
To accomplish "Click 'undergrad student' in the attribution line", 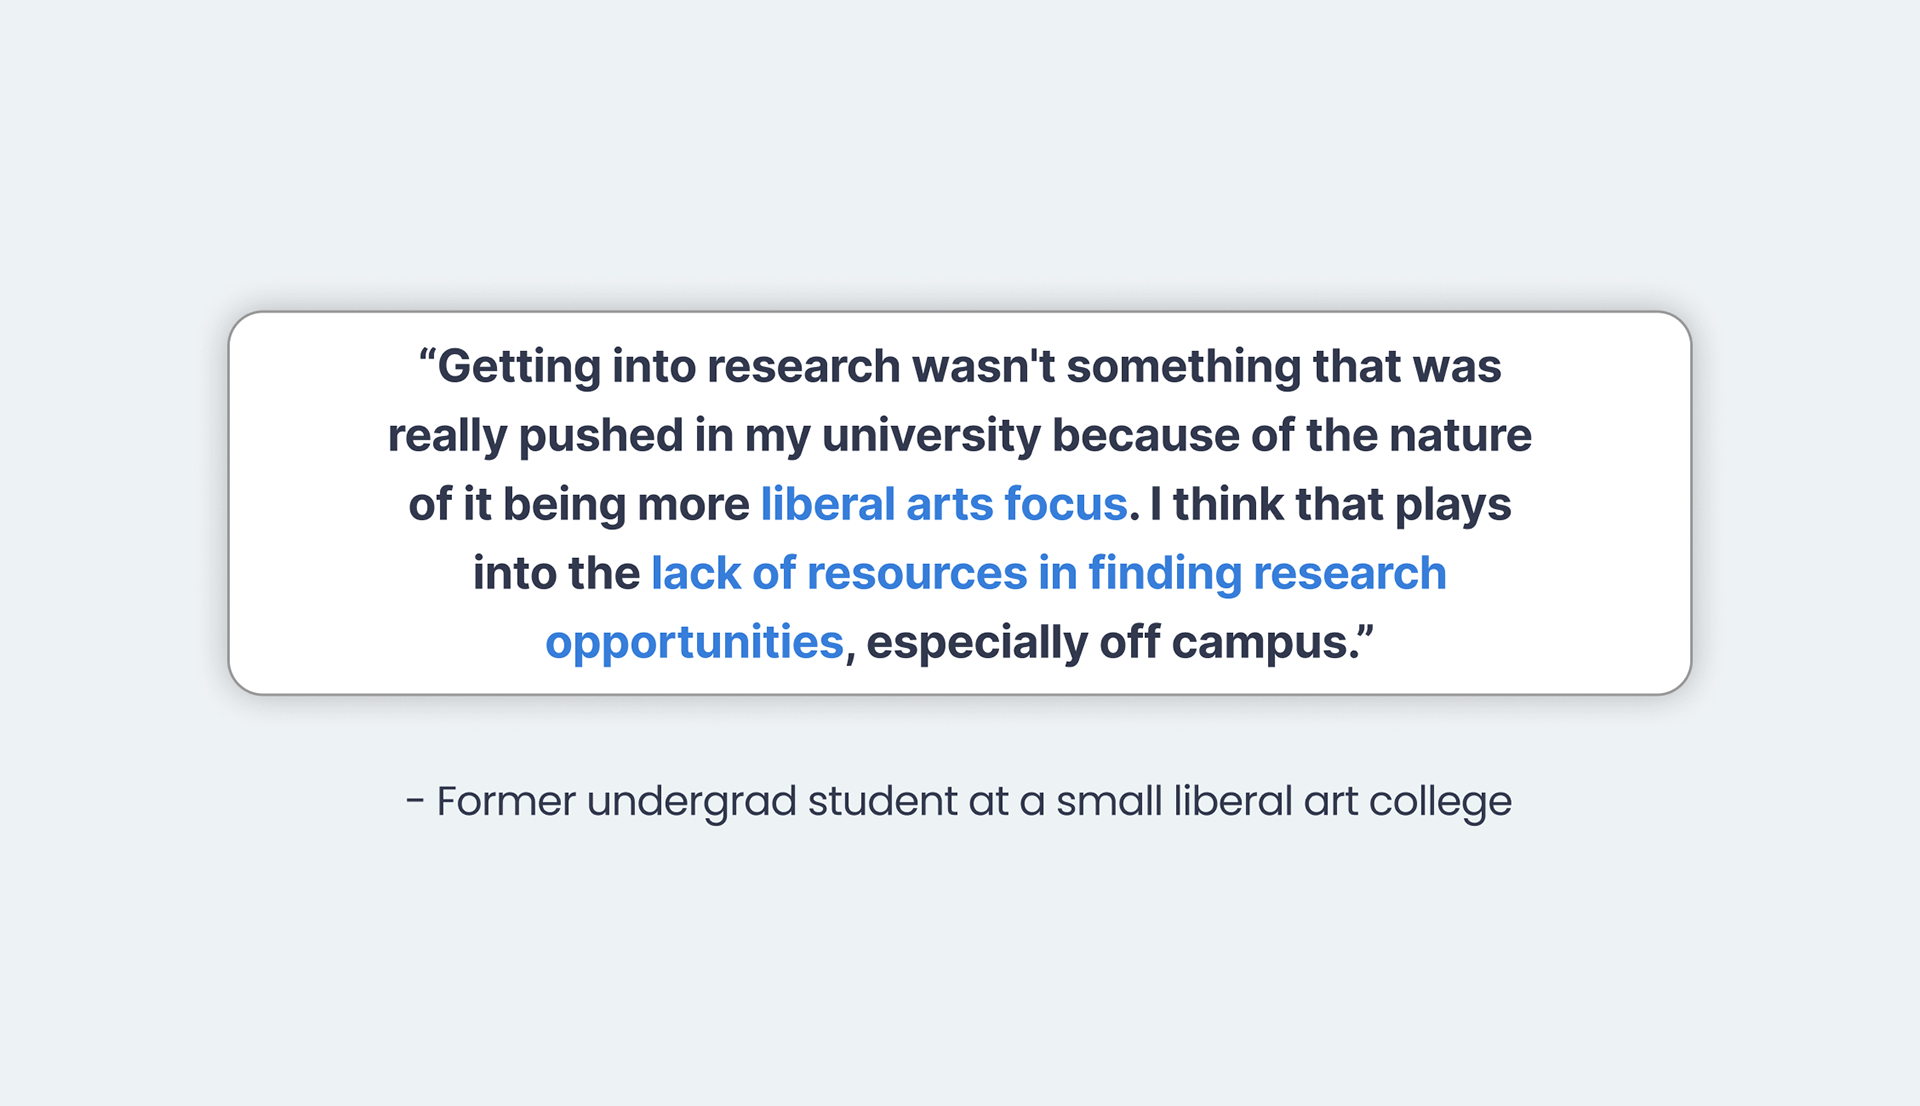I will coord(772,803).
